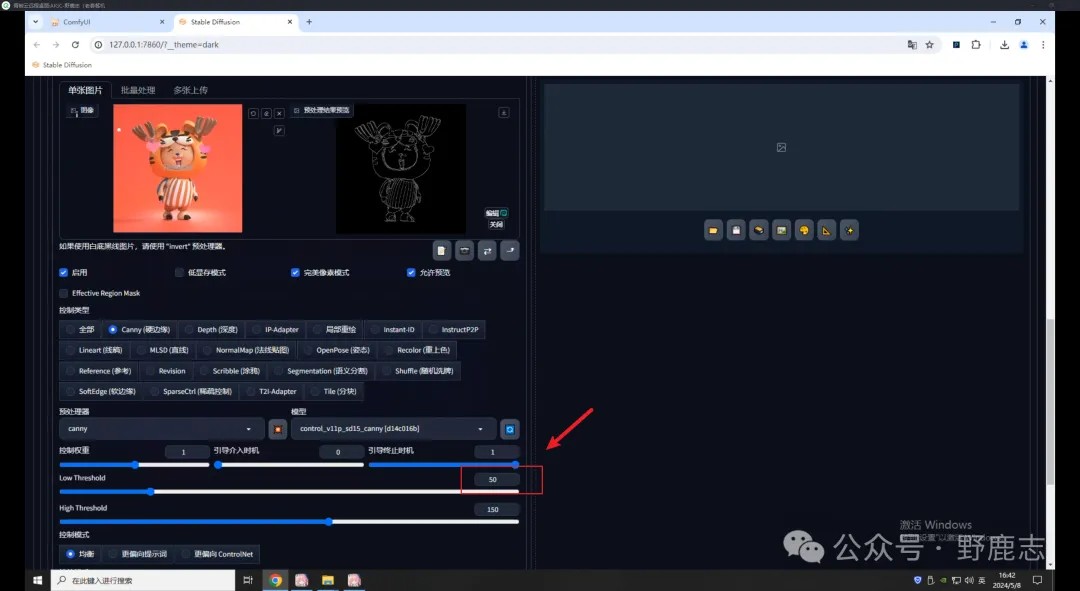
Task: Open the control_v11p_sd15_canny model dropdown
Action: pos(393,429)
